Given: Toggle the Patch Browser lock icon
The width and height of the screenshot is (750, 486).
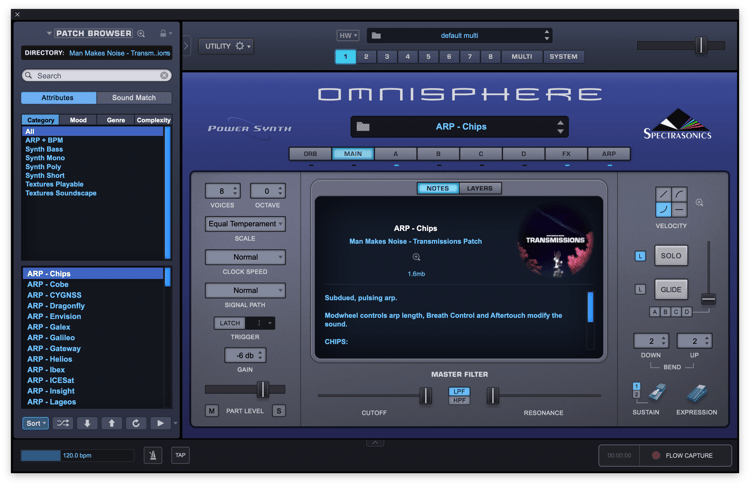Looking at the screenshot, I should (163, 33).
